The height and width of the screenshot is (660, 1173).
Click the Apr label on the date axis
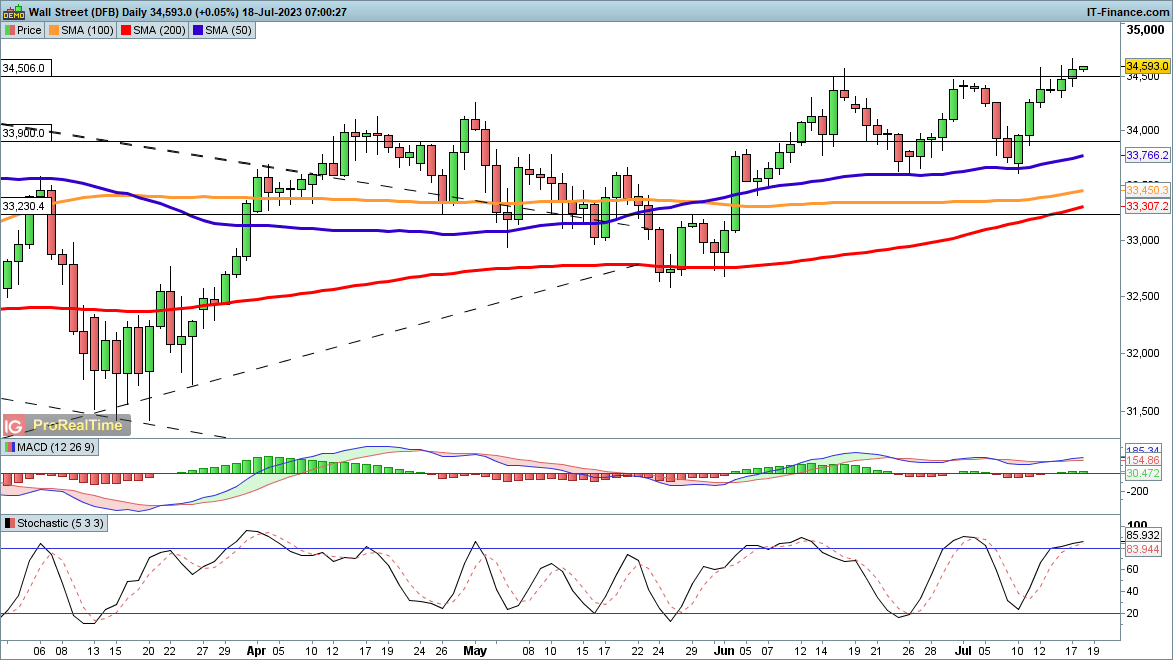(256, 651)
